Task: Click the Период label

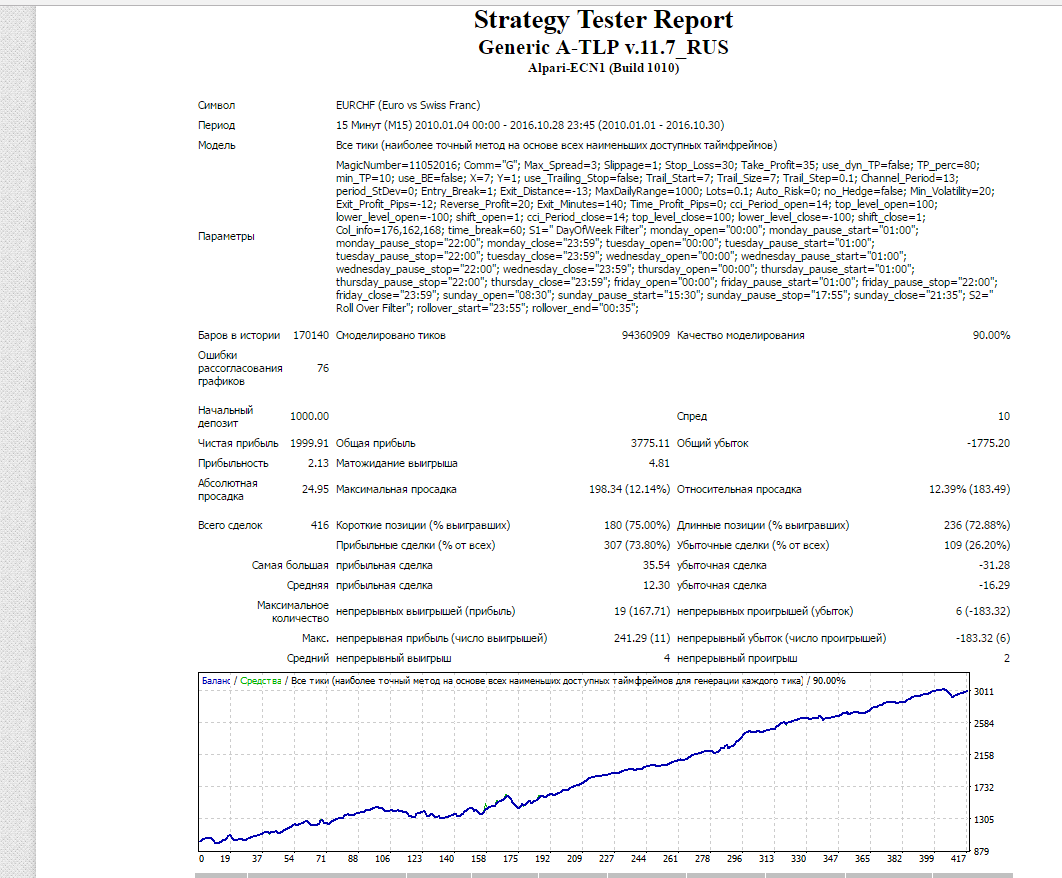Action: (216, 125)
